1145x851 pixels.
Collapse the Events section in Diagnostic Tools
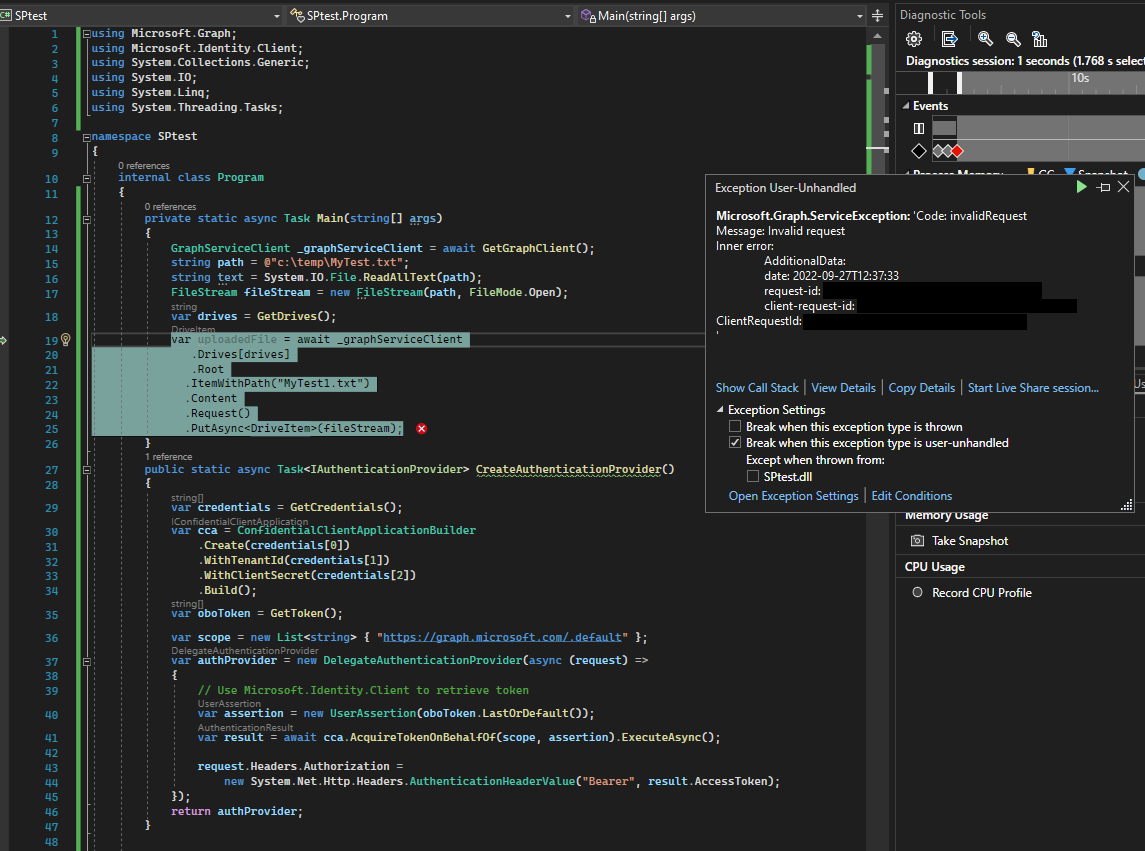click(x=905, y=106)
